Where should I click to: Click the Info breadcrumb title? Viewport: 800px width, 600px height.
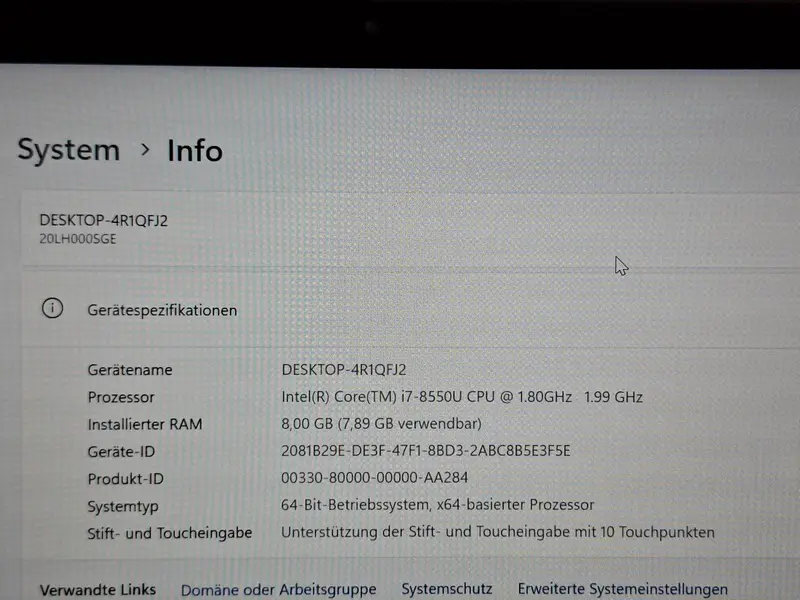pos(195,151)
